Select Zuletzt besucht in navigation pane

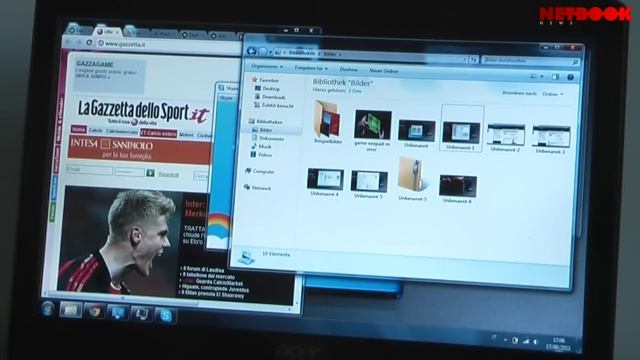[x=274, y=106]
